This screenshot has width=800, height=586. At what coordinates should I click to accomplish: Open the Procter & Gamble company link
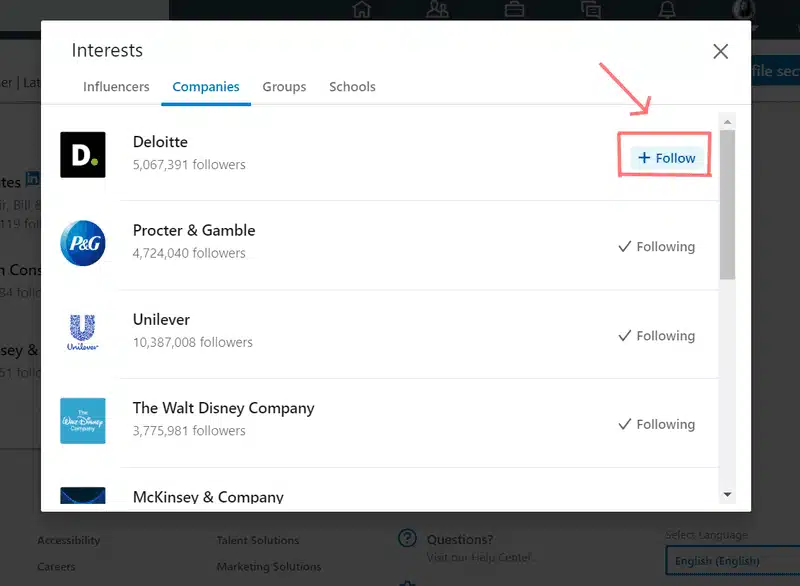click(x=194, y=231)
